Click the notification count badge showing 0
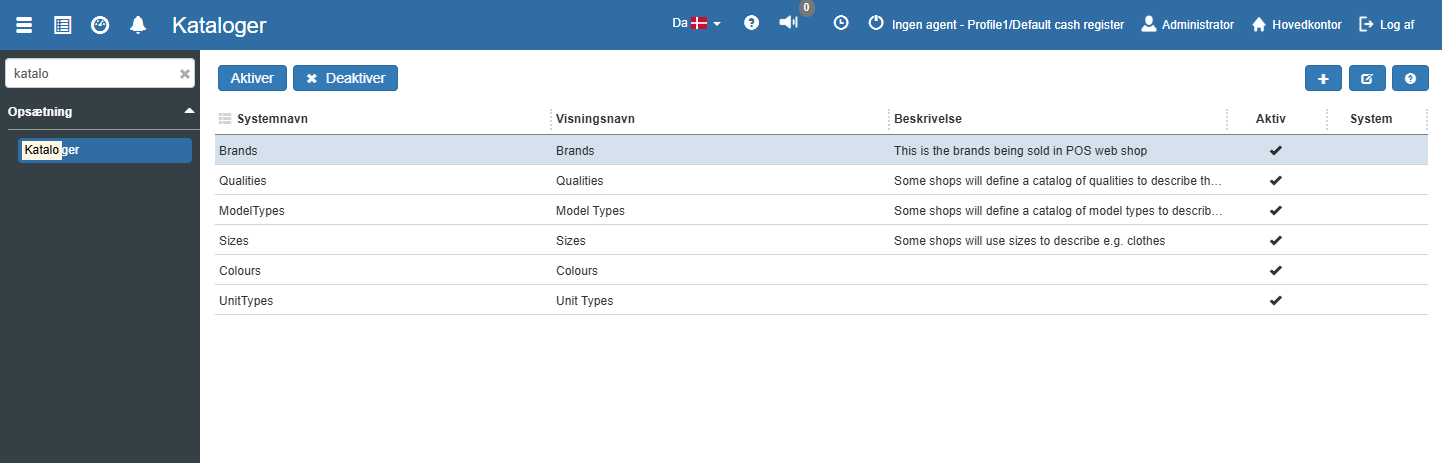This screenshot has height=463, width=1442. pyautogui.click(x=806, y=8)
